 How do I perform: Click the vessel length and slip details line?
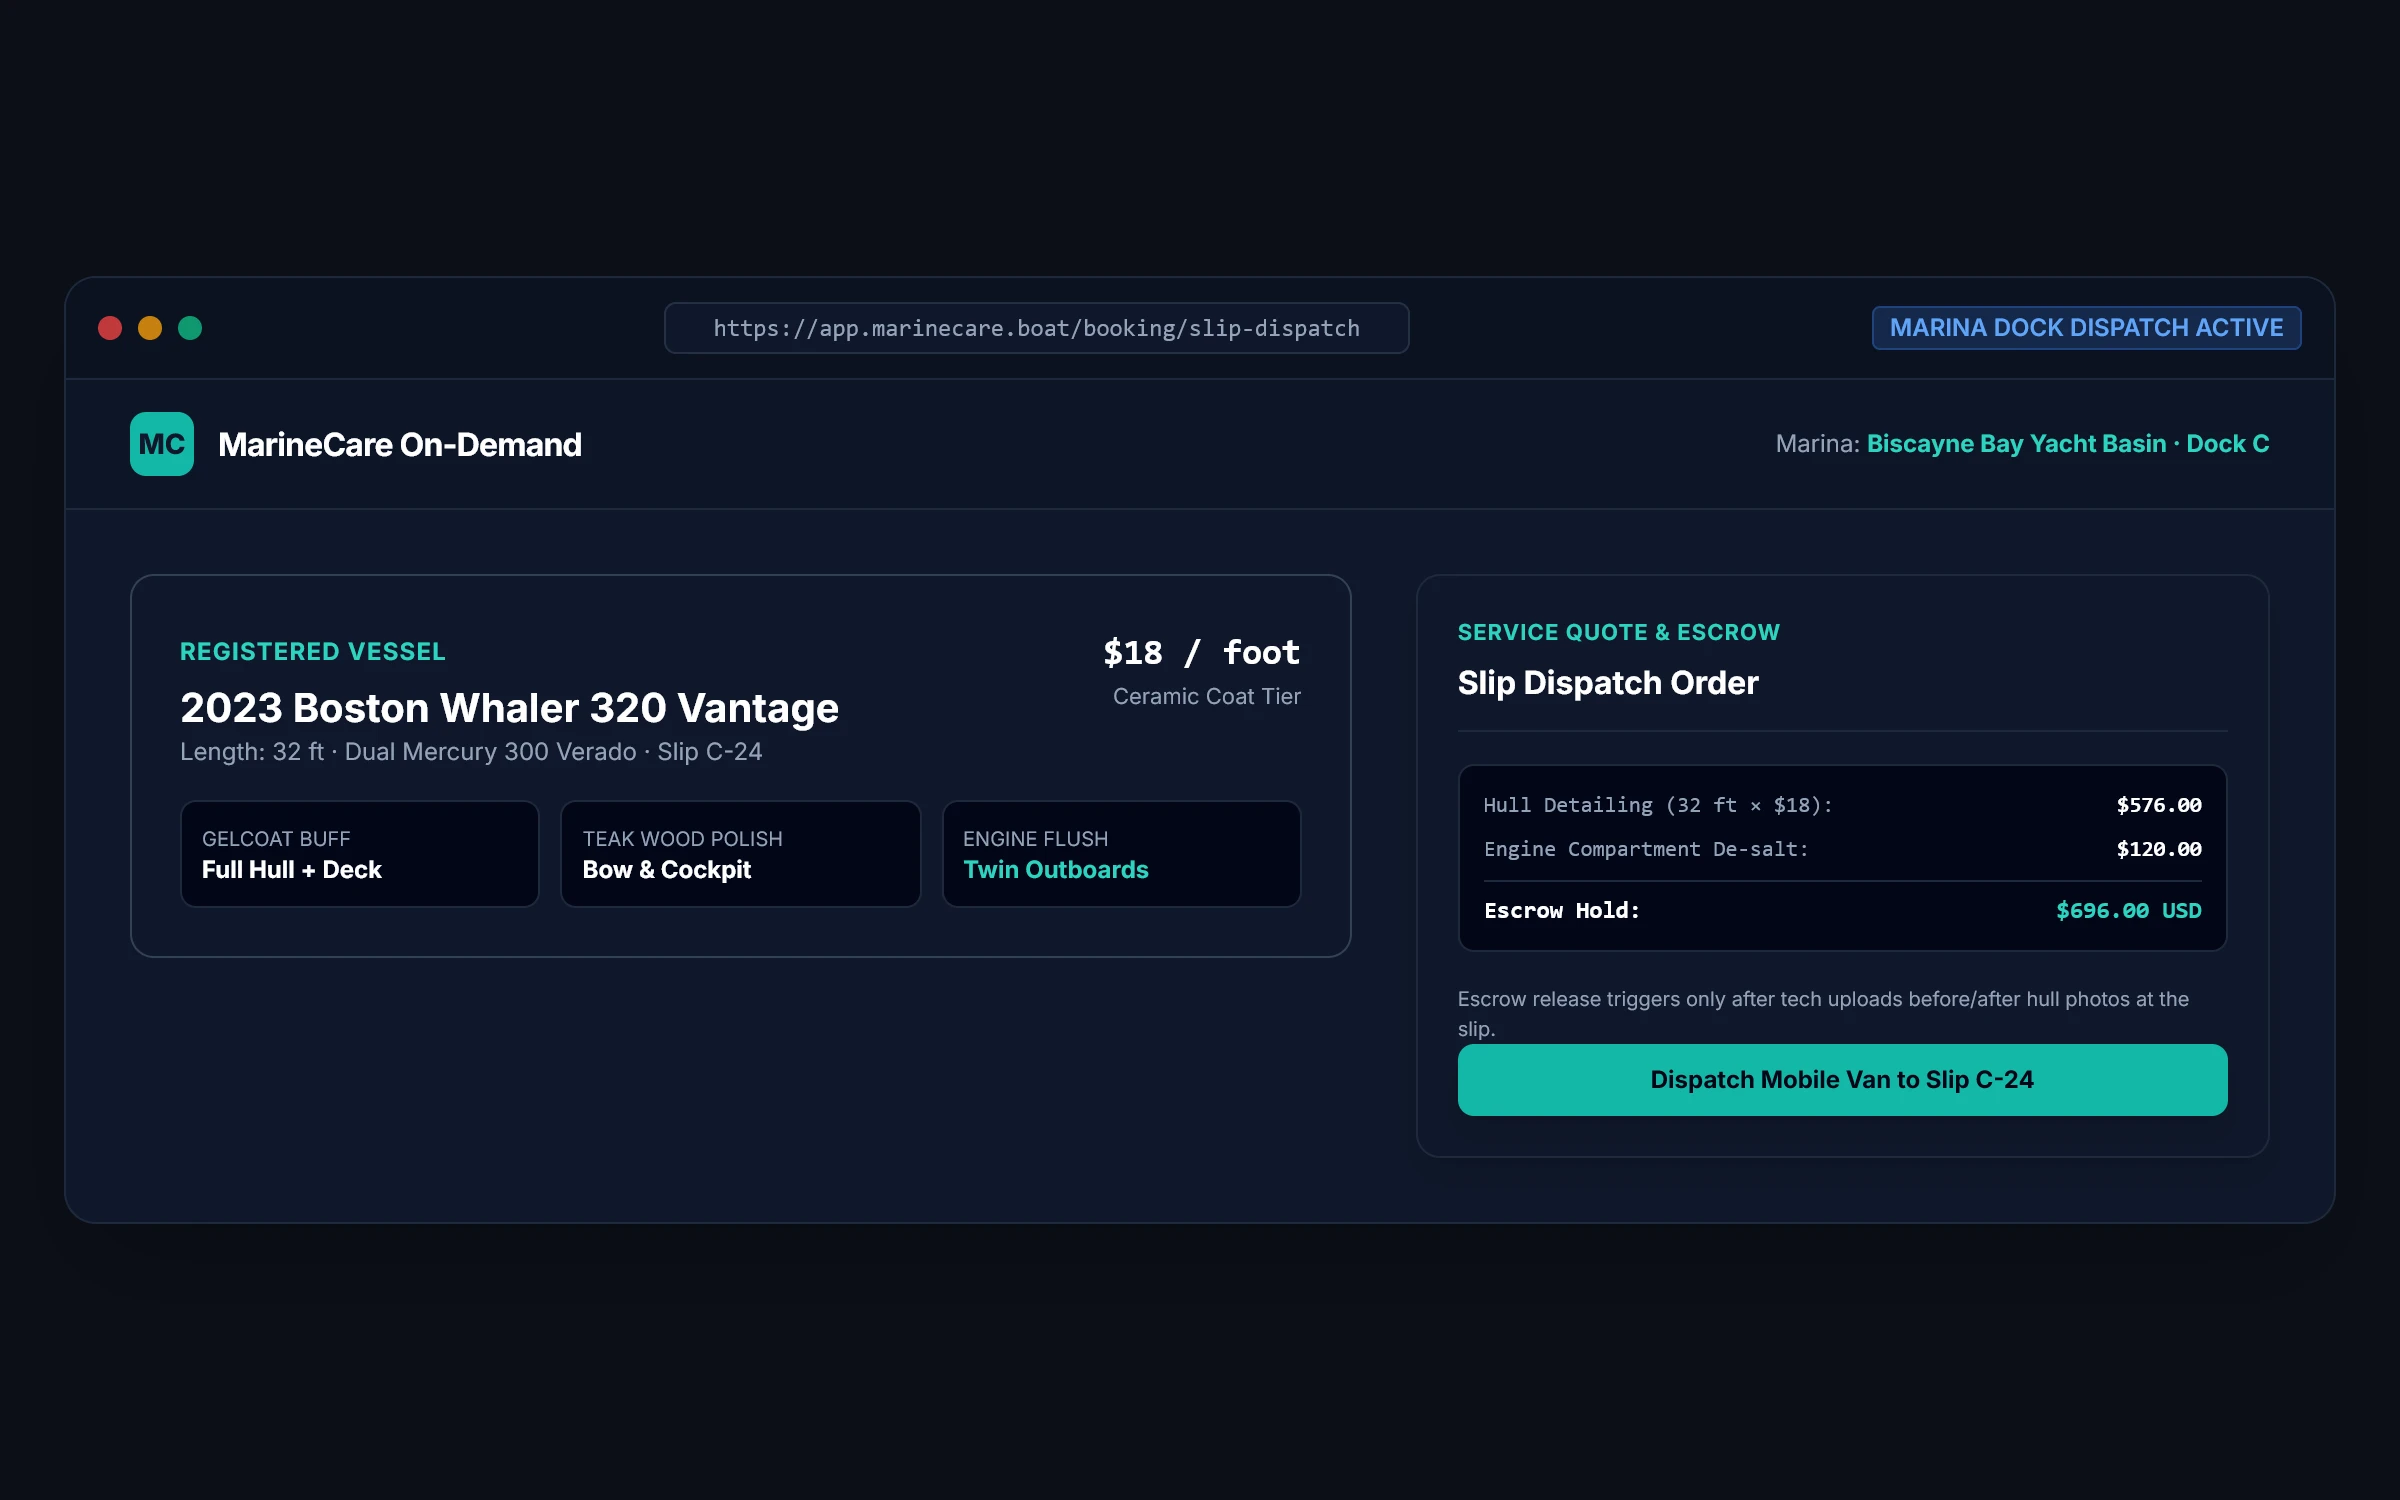(471, 752)
